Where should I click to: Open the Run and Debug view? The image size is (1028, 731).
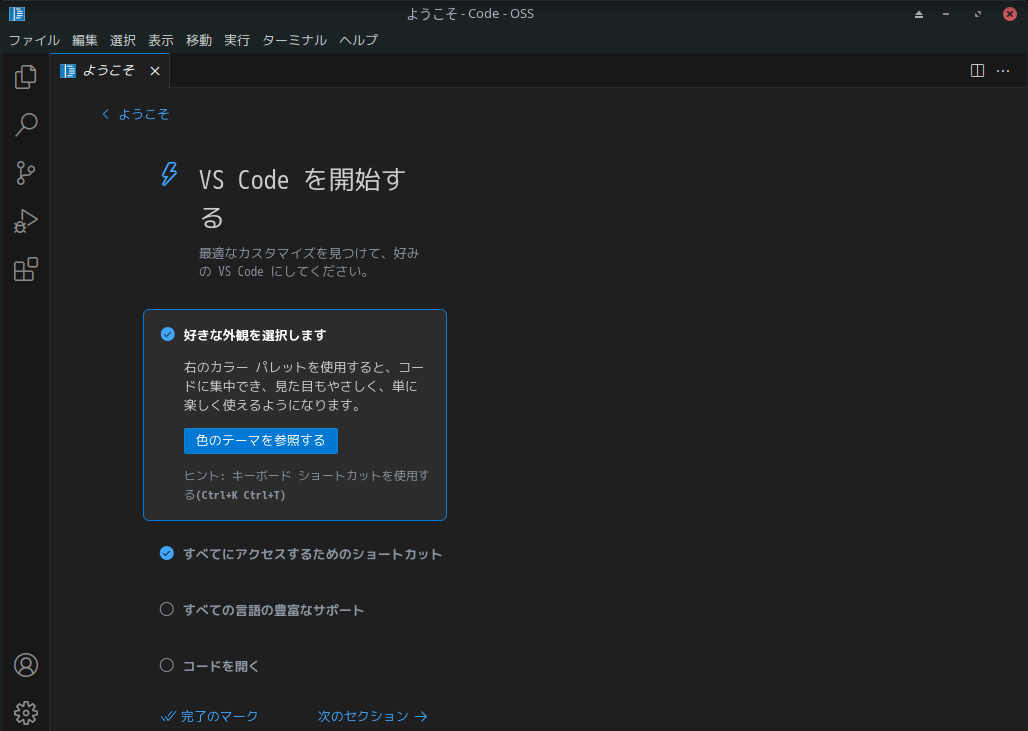[26, 221]
